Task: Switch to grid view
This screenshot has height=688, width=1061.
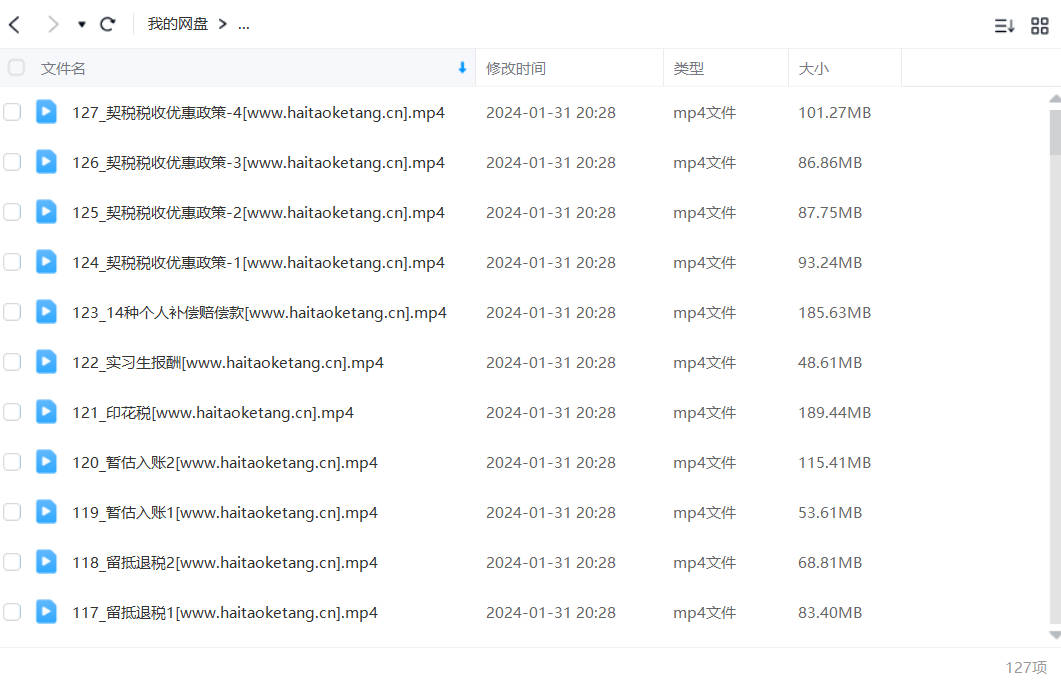Action: tap(1039, 26)
